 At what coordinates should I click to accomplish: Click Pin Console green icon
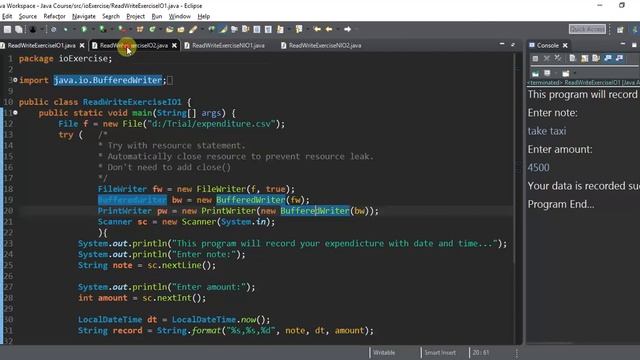(535, 73)
